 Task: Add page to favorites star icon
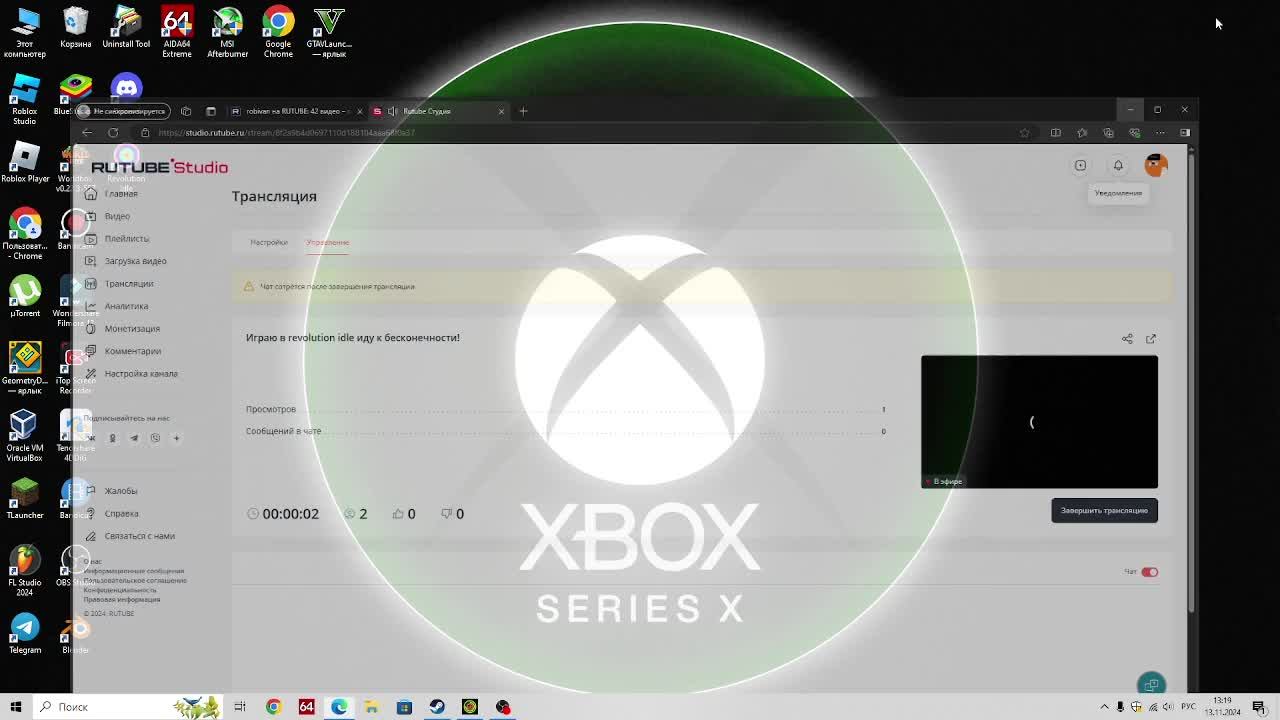1024,133
